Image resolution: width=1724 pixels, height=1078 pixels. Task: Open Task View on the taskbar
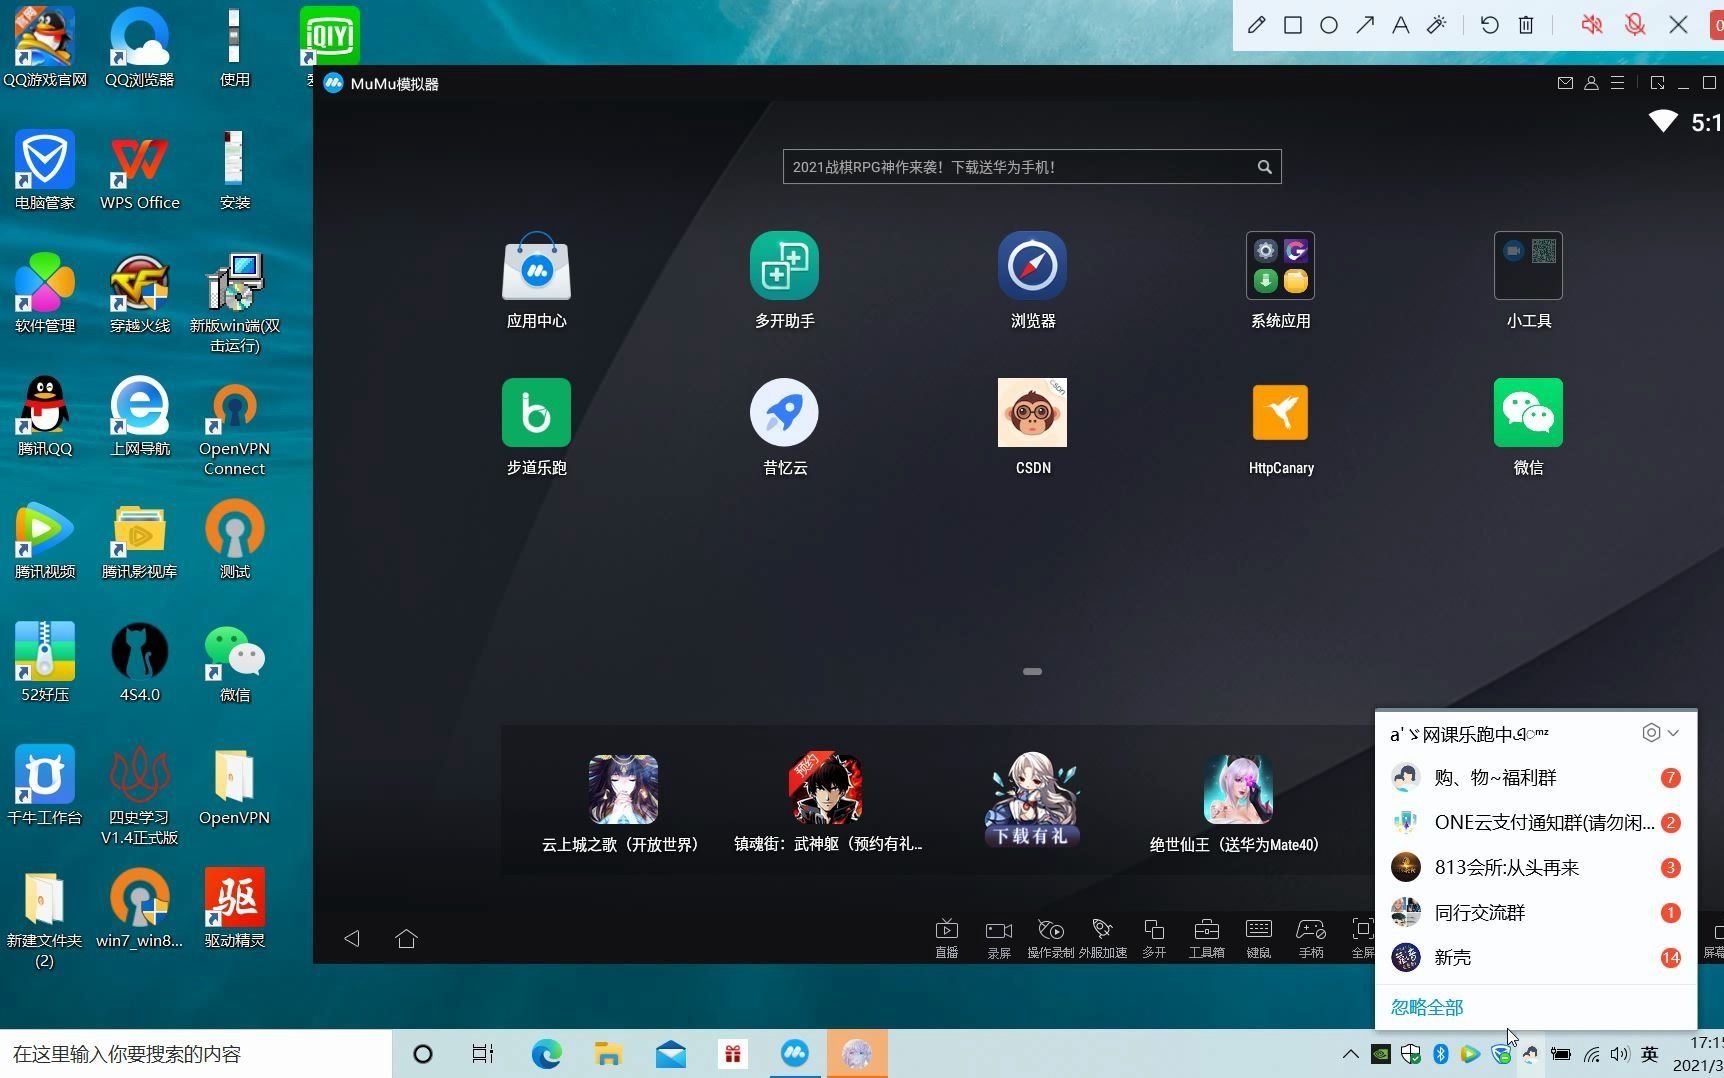(483, 1054)
